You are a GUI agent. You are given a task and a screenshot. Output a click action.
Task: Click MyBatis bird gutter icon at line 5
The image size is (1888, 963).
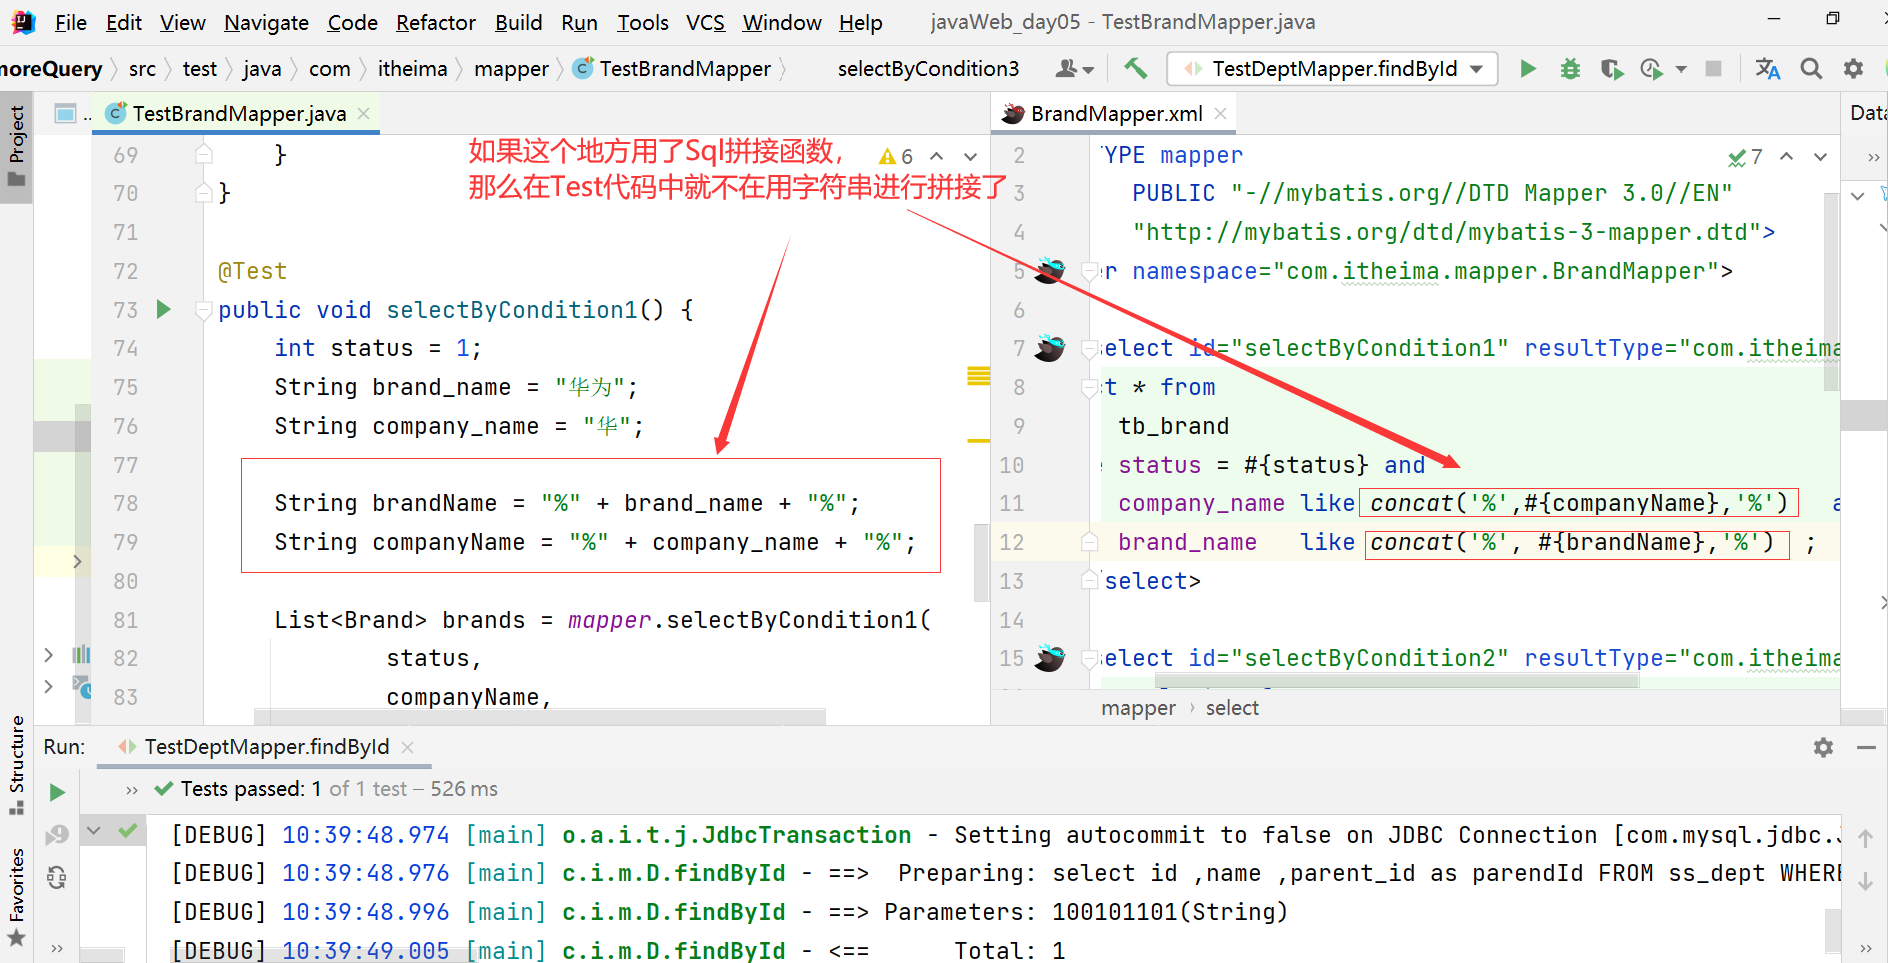click(1049, 270)
